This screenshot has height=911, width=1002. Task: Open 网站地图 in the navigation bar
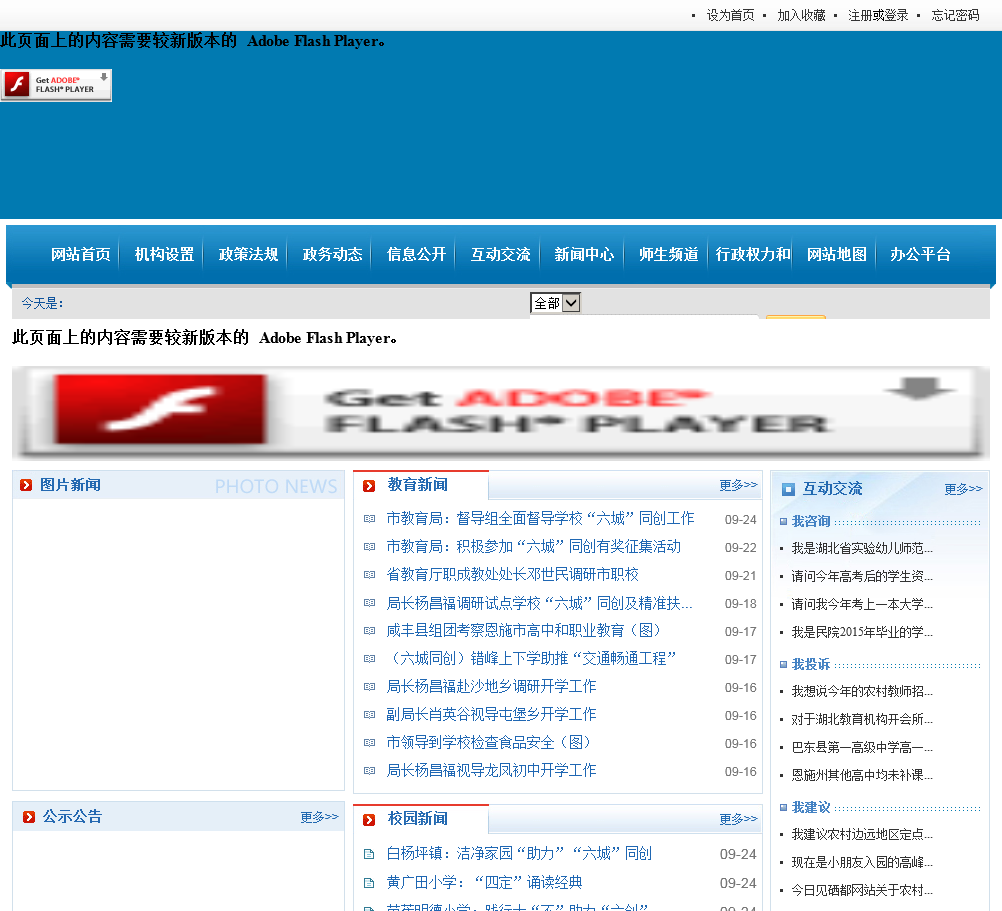click(x=836, y=254)
